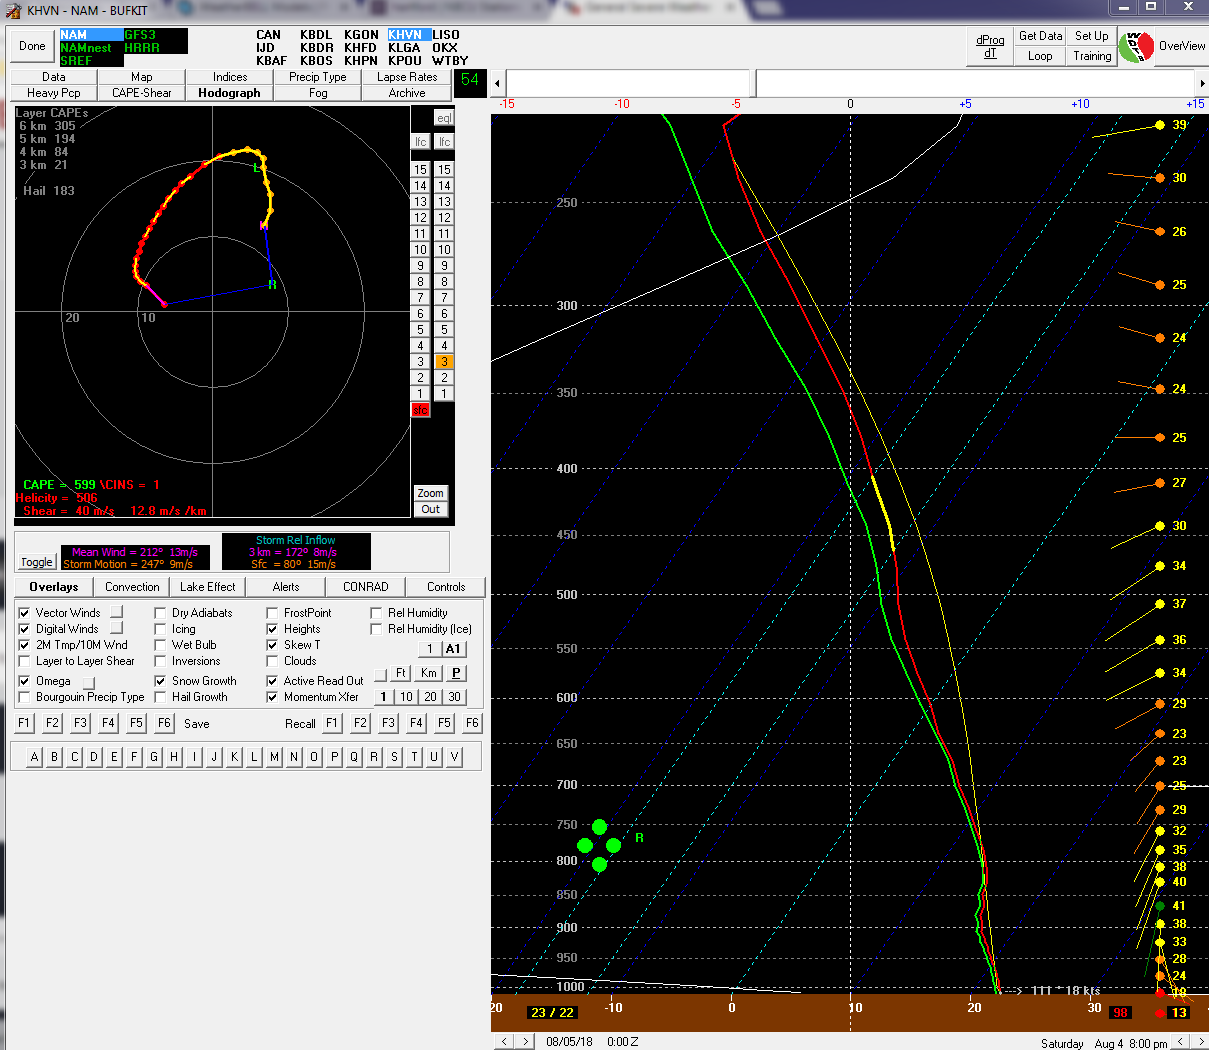1209x1050 pixels.
Task: Switch to the Convection tab
Action: 132,587
